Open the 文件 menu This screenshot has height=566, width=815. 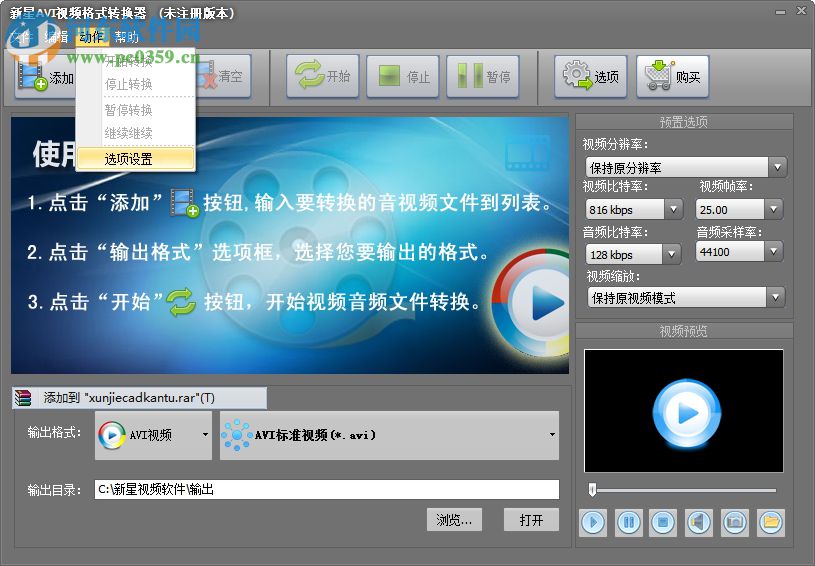pos(22,36)
